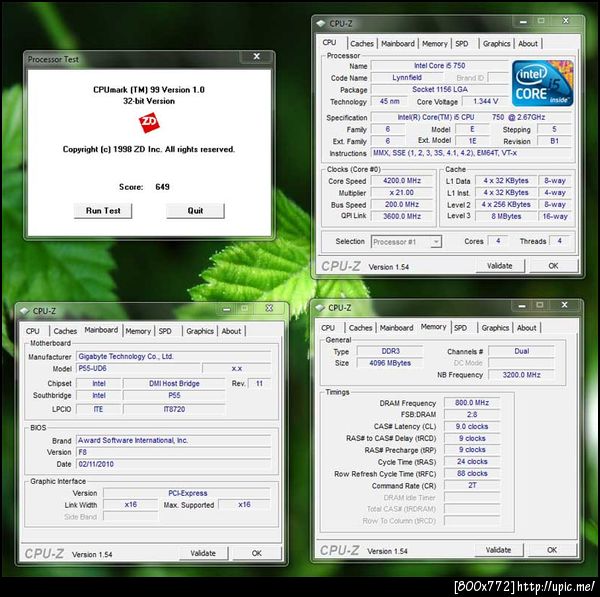
Task: Close the CPU-Z CPU tab window
Action: 566,21
